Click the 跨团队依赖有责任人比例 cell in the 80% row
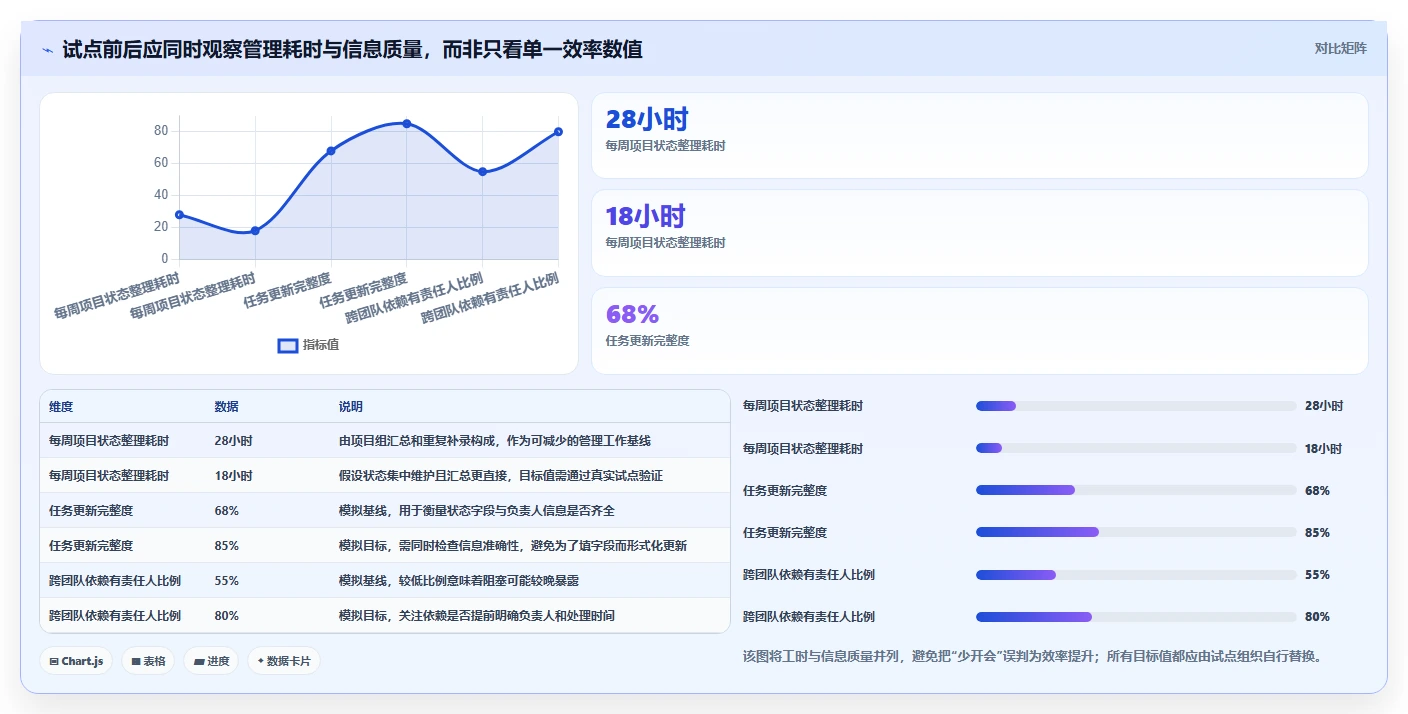Viewport: 1408px width, 714px height. (115, 616)
